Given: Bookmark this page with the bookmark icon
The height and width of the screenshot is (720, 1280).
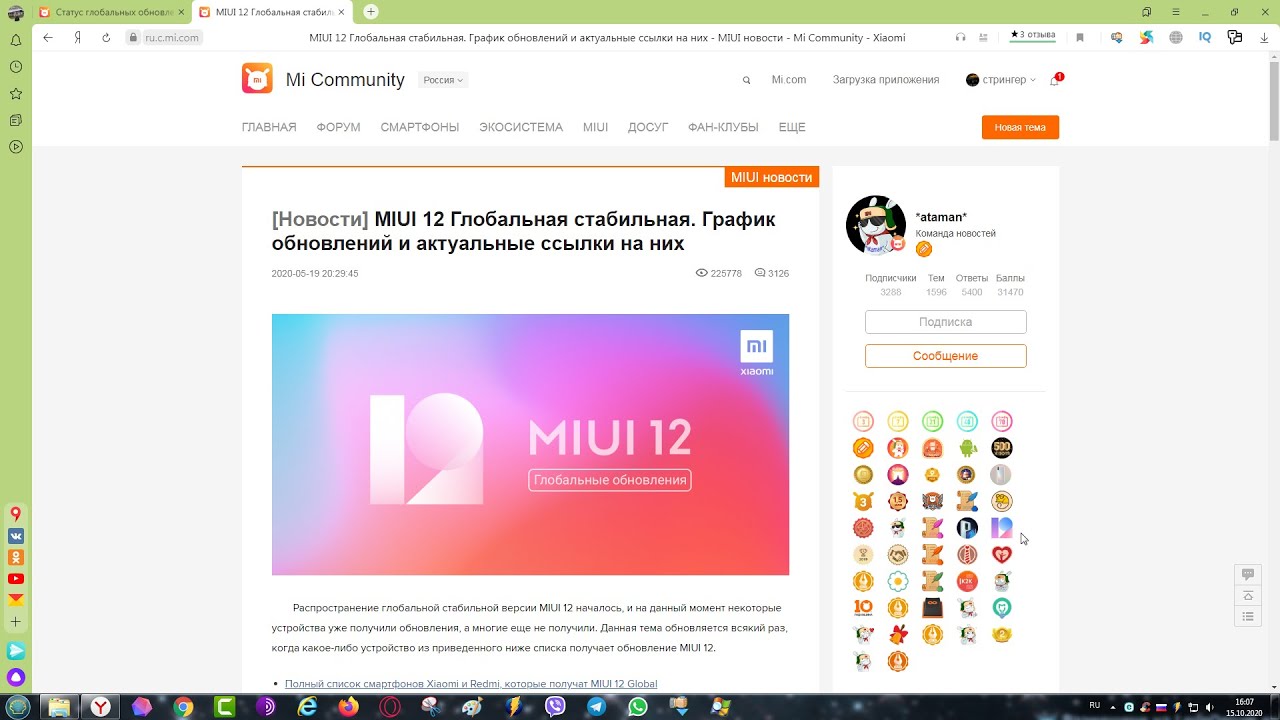Looking at the screenshot, I should tap(1080, 38).
